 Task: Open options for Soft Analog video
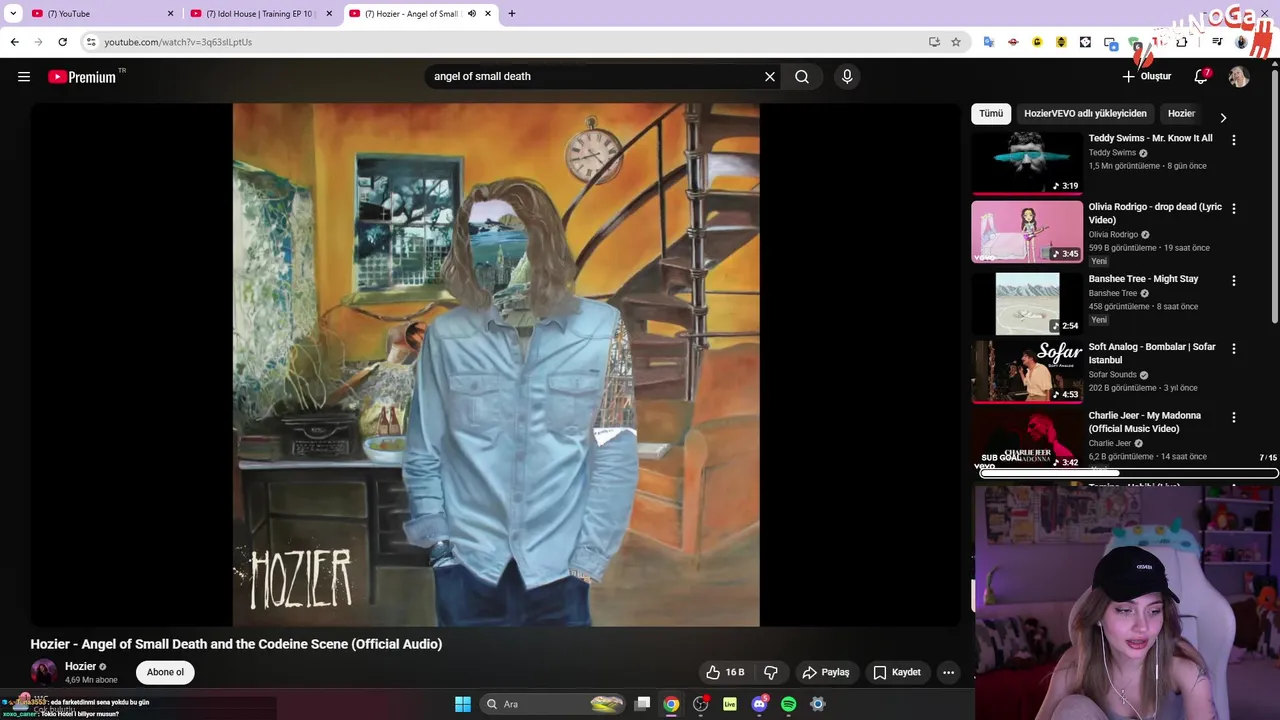pos(1233,349)
